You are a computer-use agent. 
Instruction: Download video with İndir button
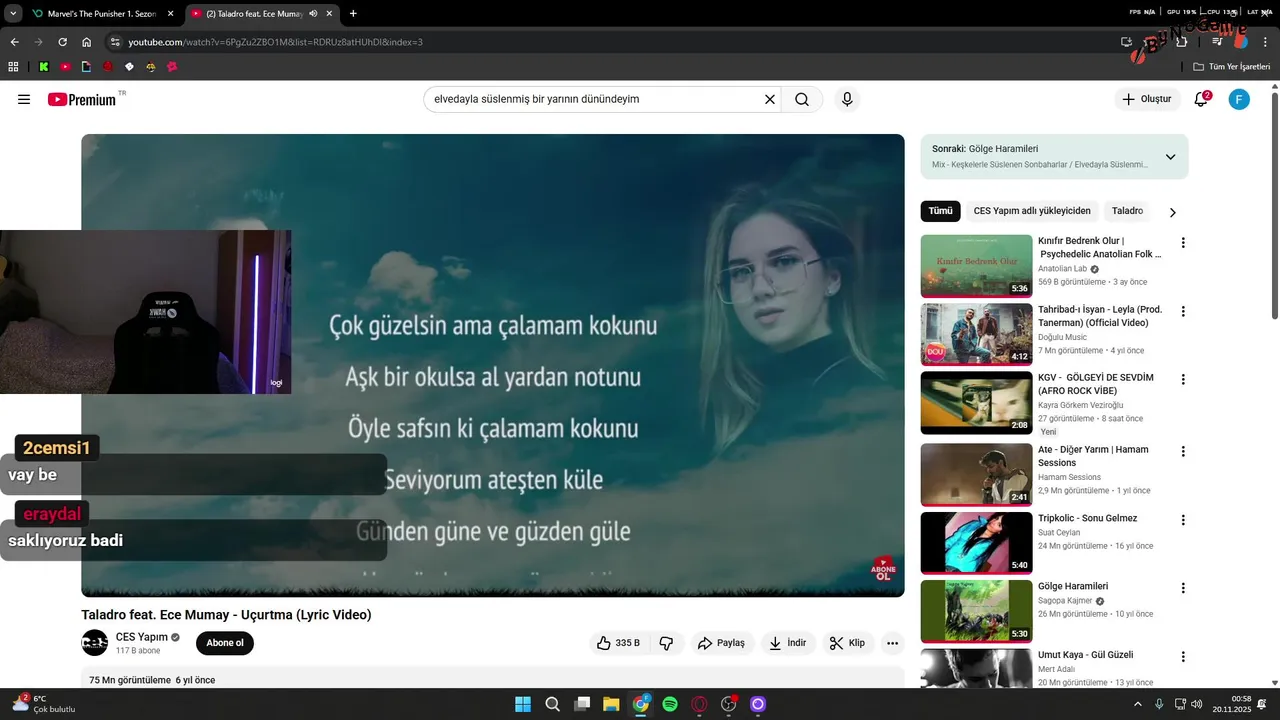point(788,643)
